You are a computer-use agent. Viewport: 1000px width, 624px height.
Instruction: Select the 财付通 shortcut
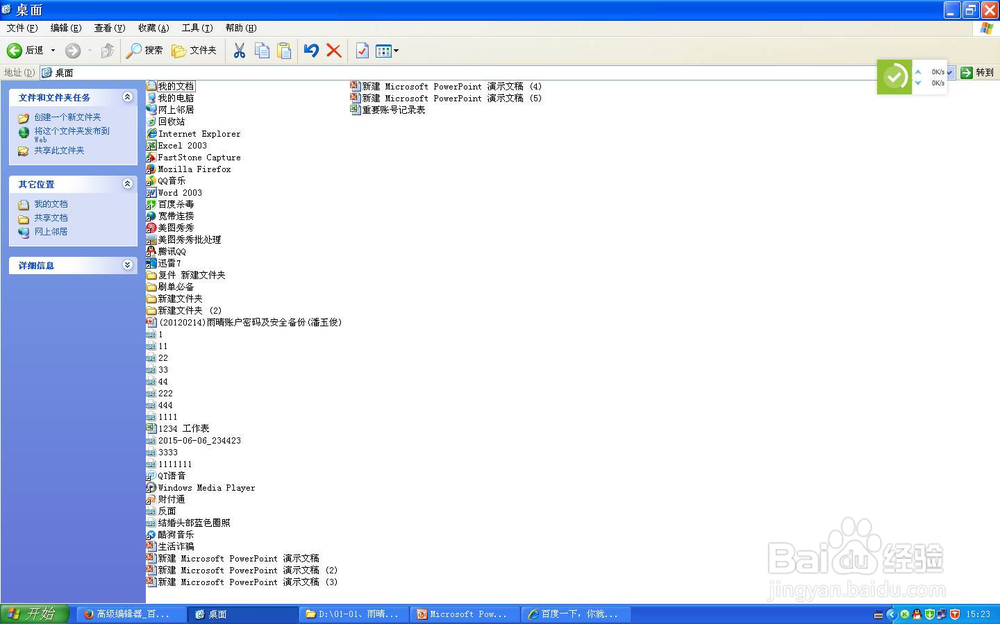tap(166, 500)
